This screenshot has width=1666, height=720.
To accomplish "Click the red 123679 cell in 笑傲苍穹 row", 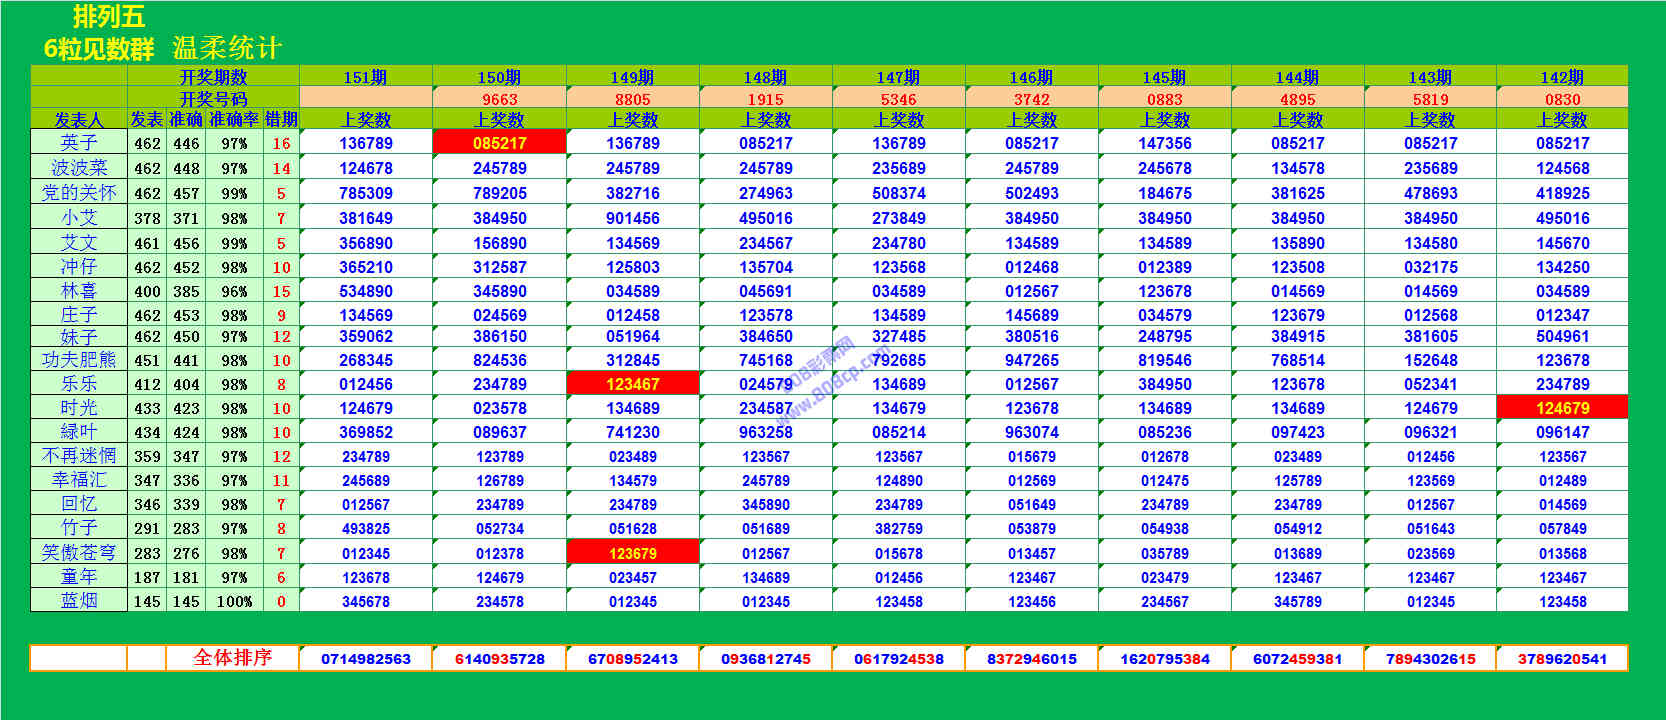I will 632,553.
